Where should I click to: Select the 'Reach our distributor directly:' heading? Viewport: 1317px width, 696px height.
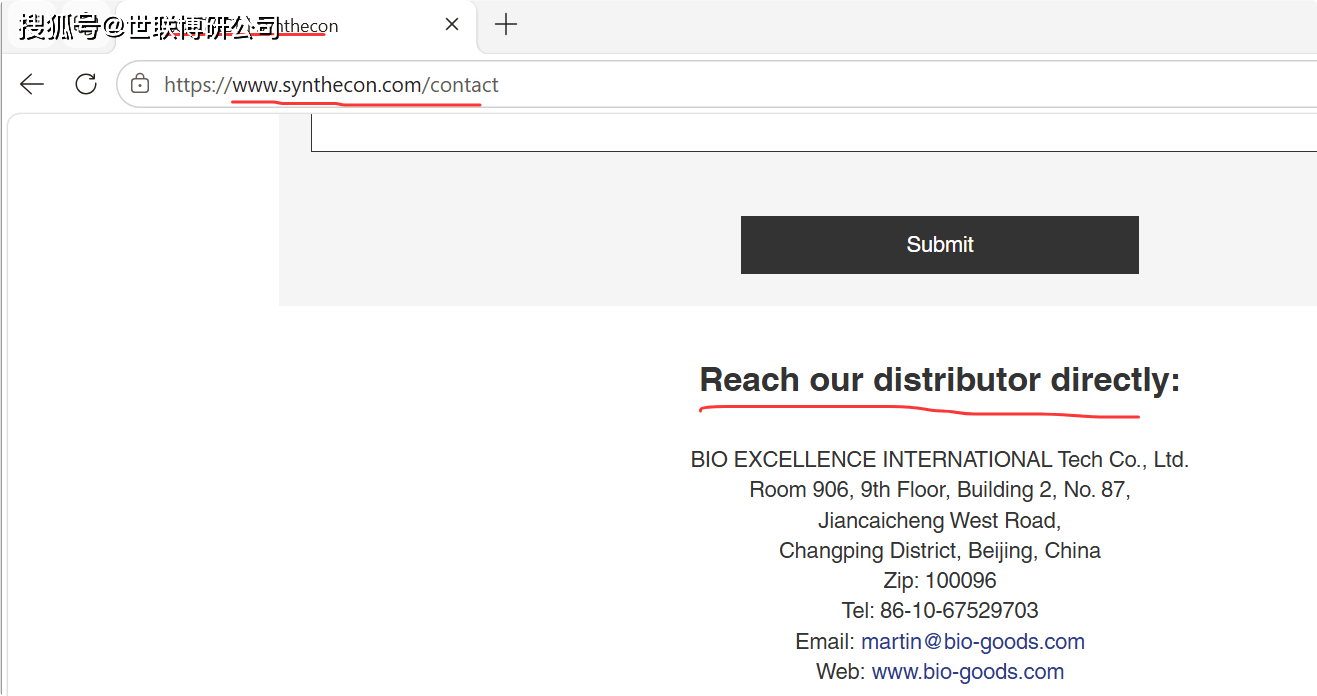pyautogui.click(x=939, y=380)
